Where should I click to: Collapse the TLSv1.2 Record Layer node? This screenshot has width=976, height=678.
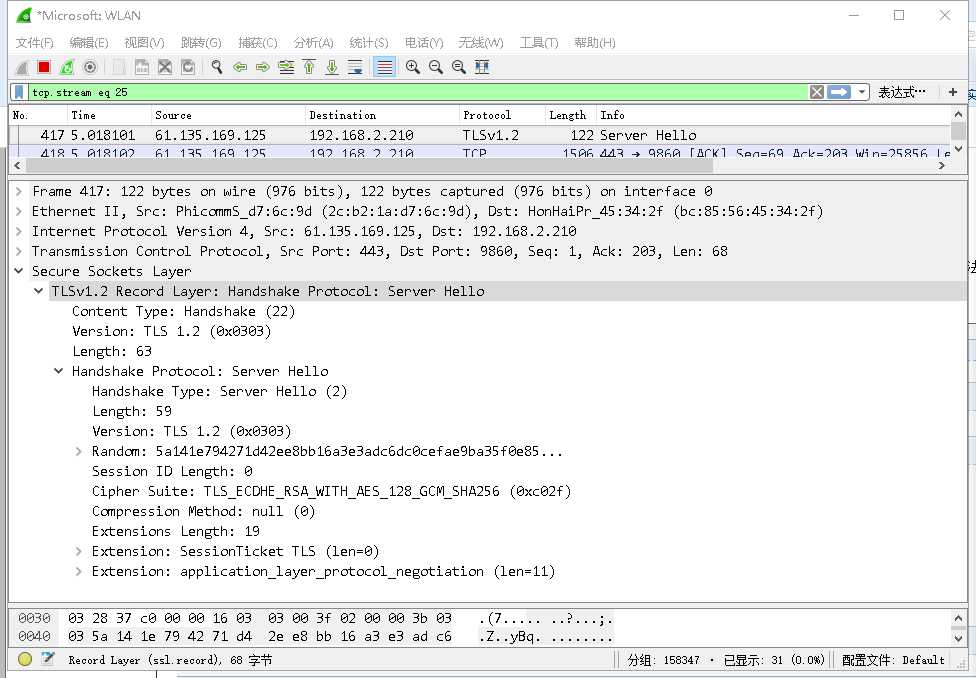pos(39,291)
